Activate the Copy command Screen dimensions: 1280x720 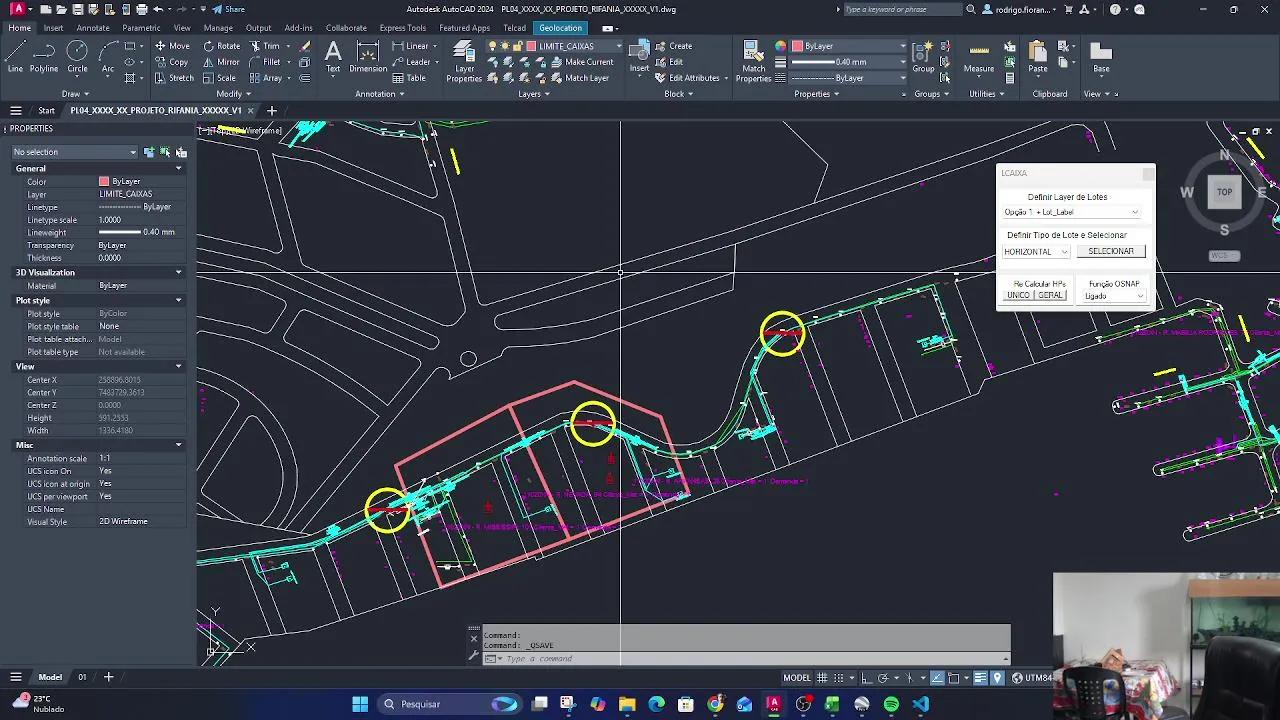pyautogui.click(x=170, y=62)
